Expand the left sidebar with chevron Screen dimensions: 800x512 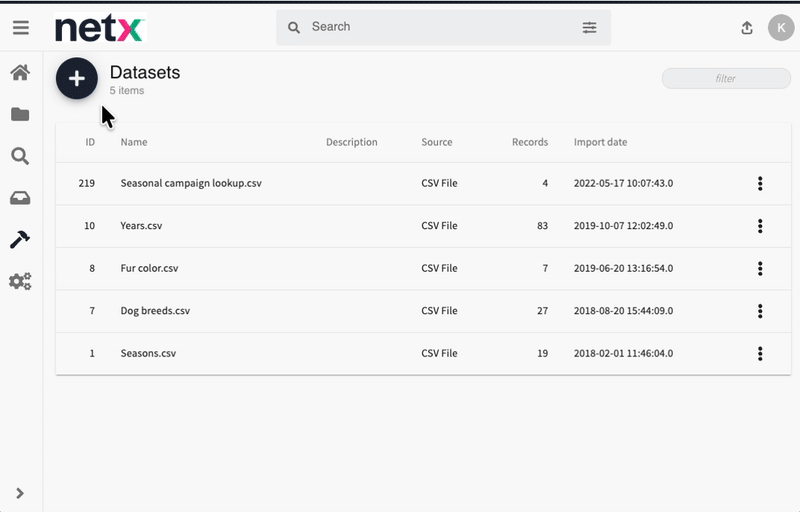coord(20,493)
